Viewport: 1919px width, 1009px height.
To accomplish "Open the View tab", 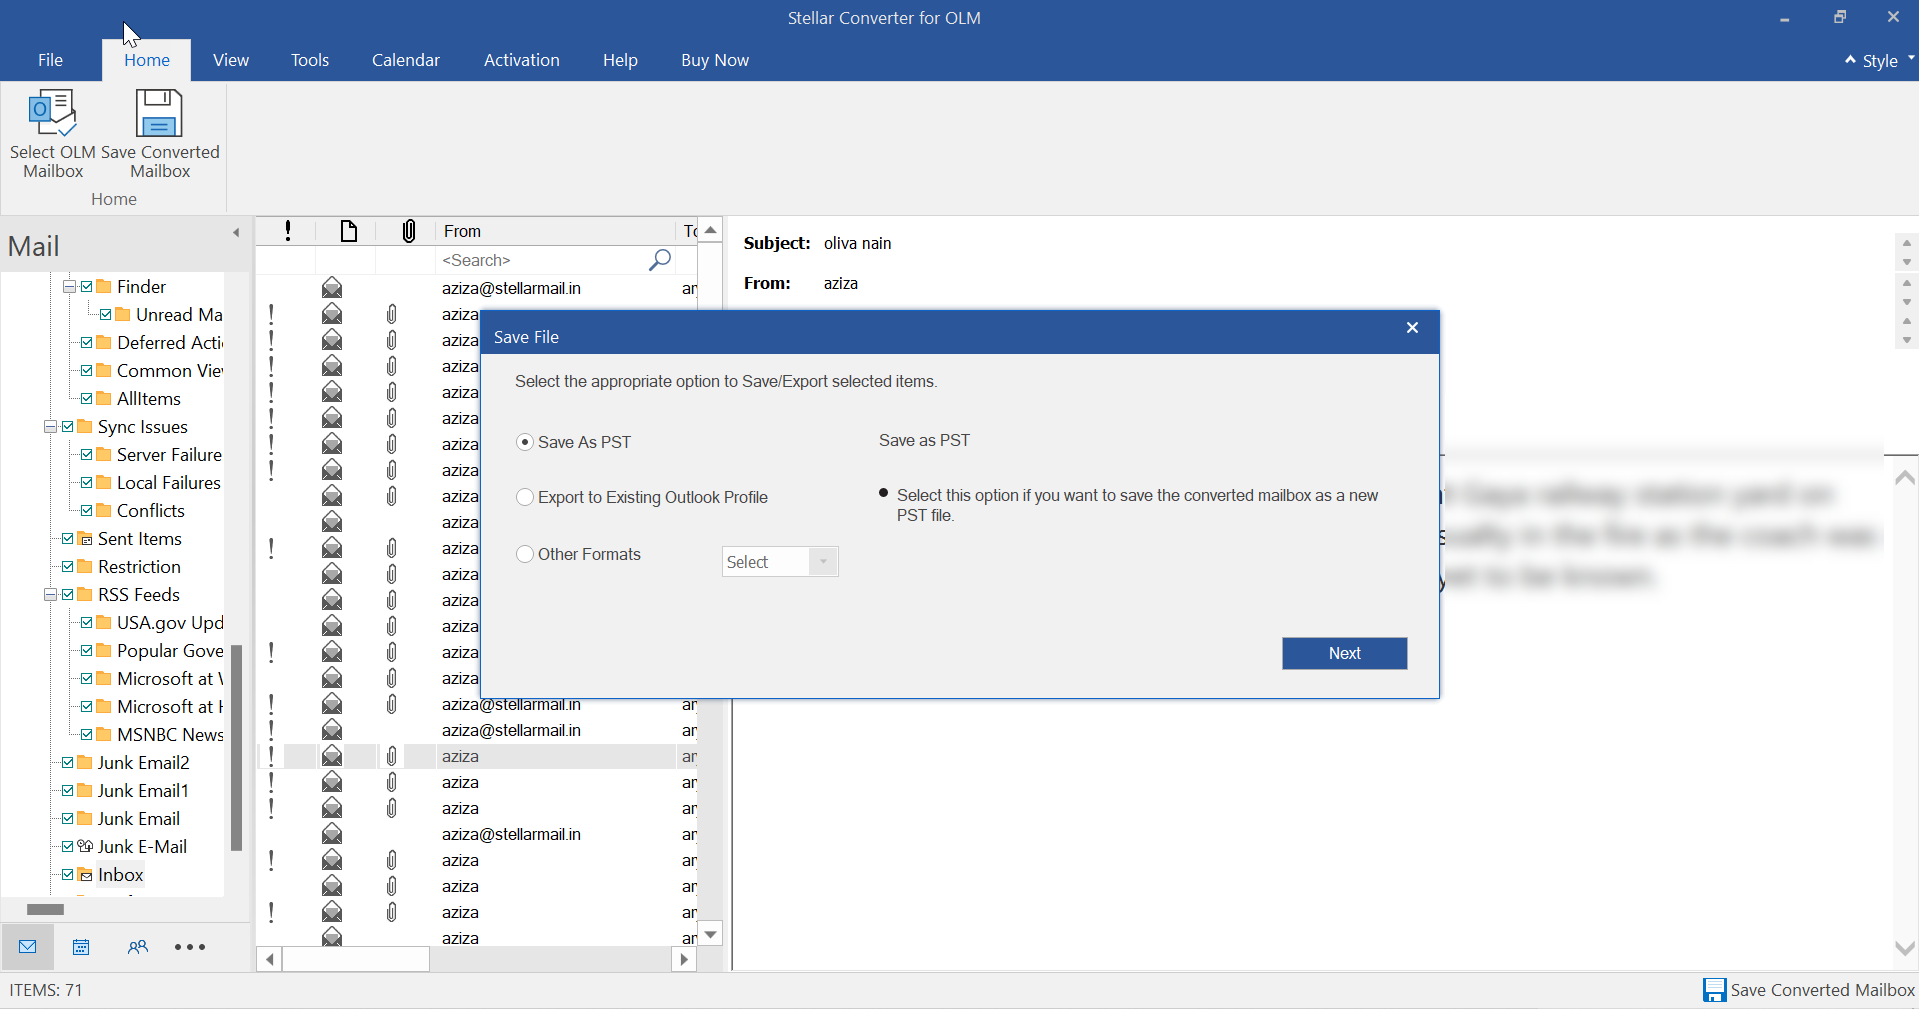I will [231, 60].
